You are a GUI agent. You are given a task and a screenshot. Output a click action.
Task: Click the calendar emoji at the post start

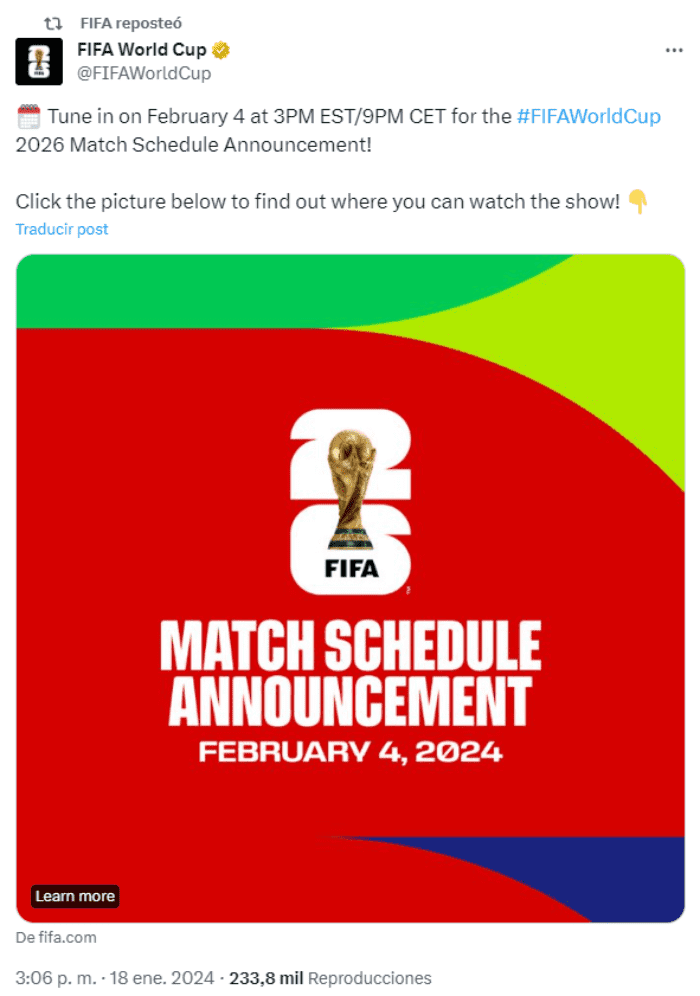click(27, 116)
